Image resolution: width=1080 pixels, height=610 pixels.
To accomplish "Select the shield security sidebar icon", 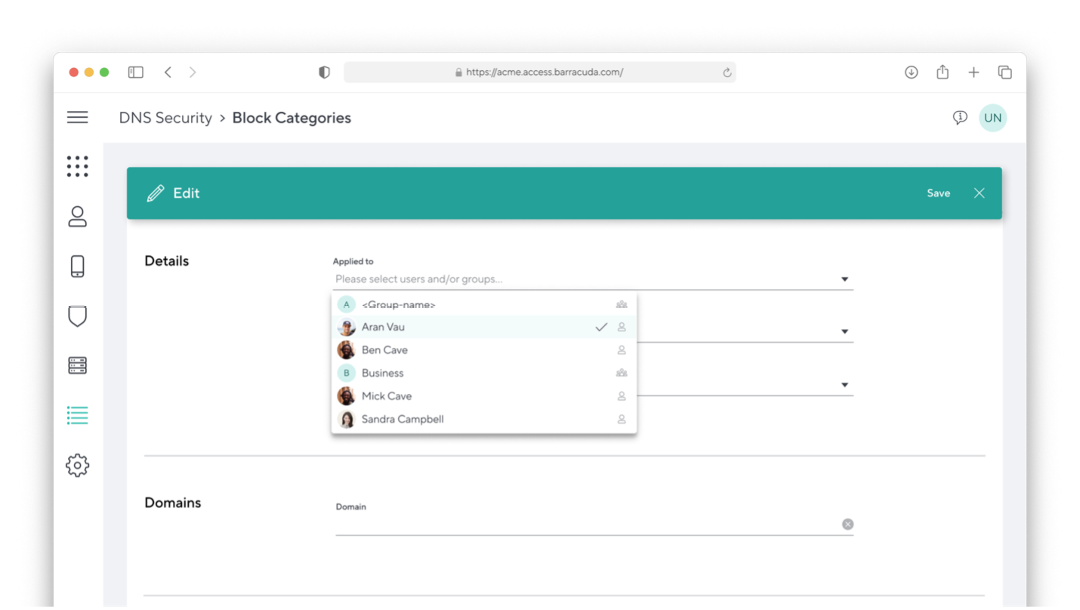I will pos(77,316).
